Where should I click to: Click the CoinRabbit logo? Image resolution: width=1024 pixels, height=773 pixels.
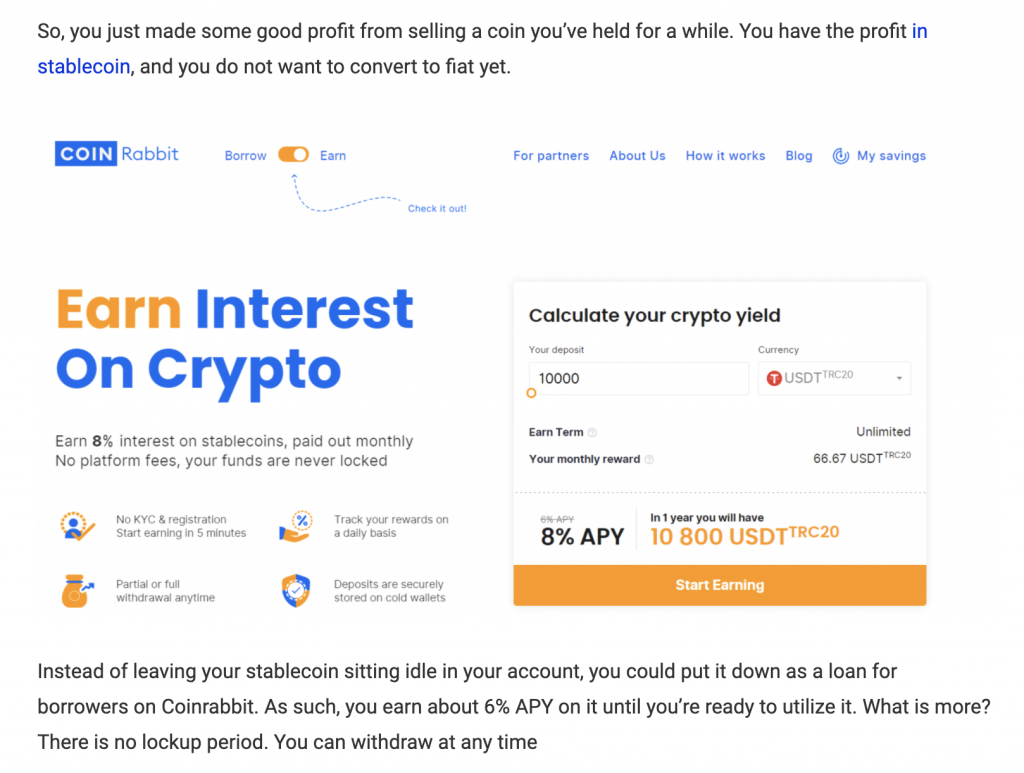[x=116, y=154]
